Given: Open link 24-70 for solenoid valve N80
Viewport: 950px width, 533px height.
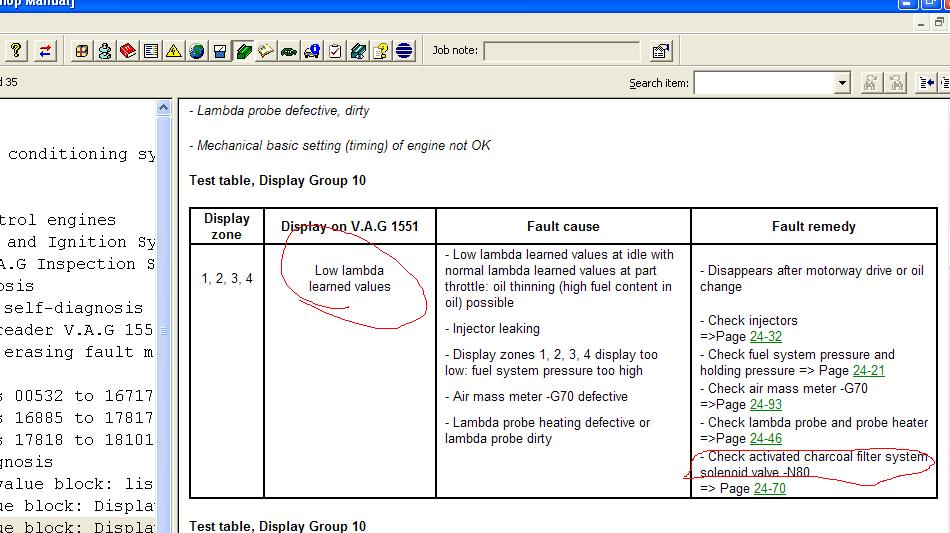Looking at the screenshot, I should click(x=769, y=489).
